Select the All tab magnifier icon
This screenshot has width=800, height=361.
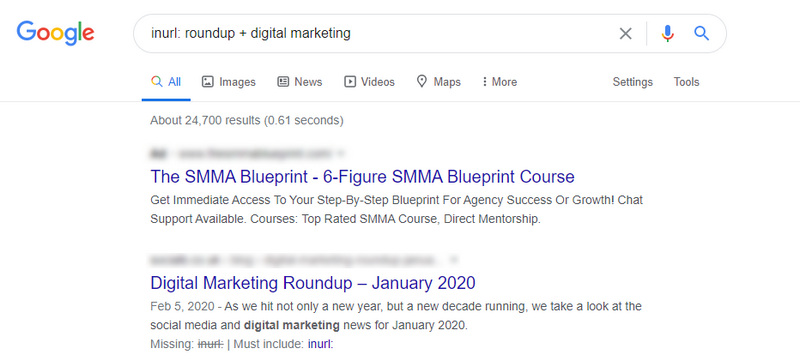pyautogui.click(x=157, y=82)
